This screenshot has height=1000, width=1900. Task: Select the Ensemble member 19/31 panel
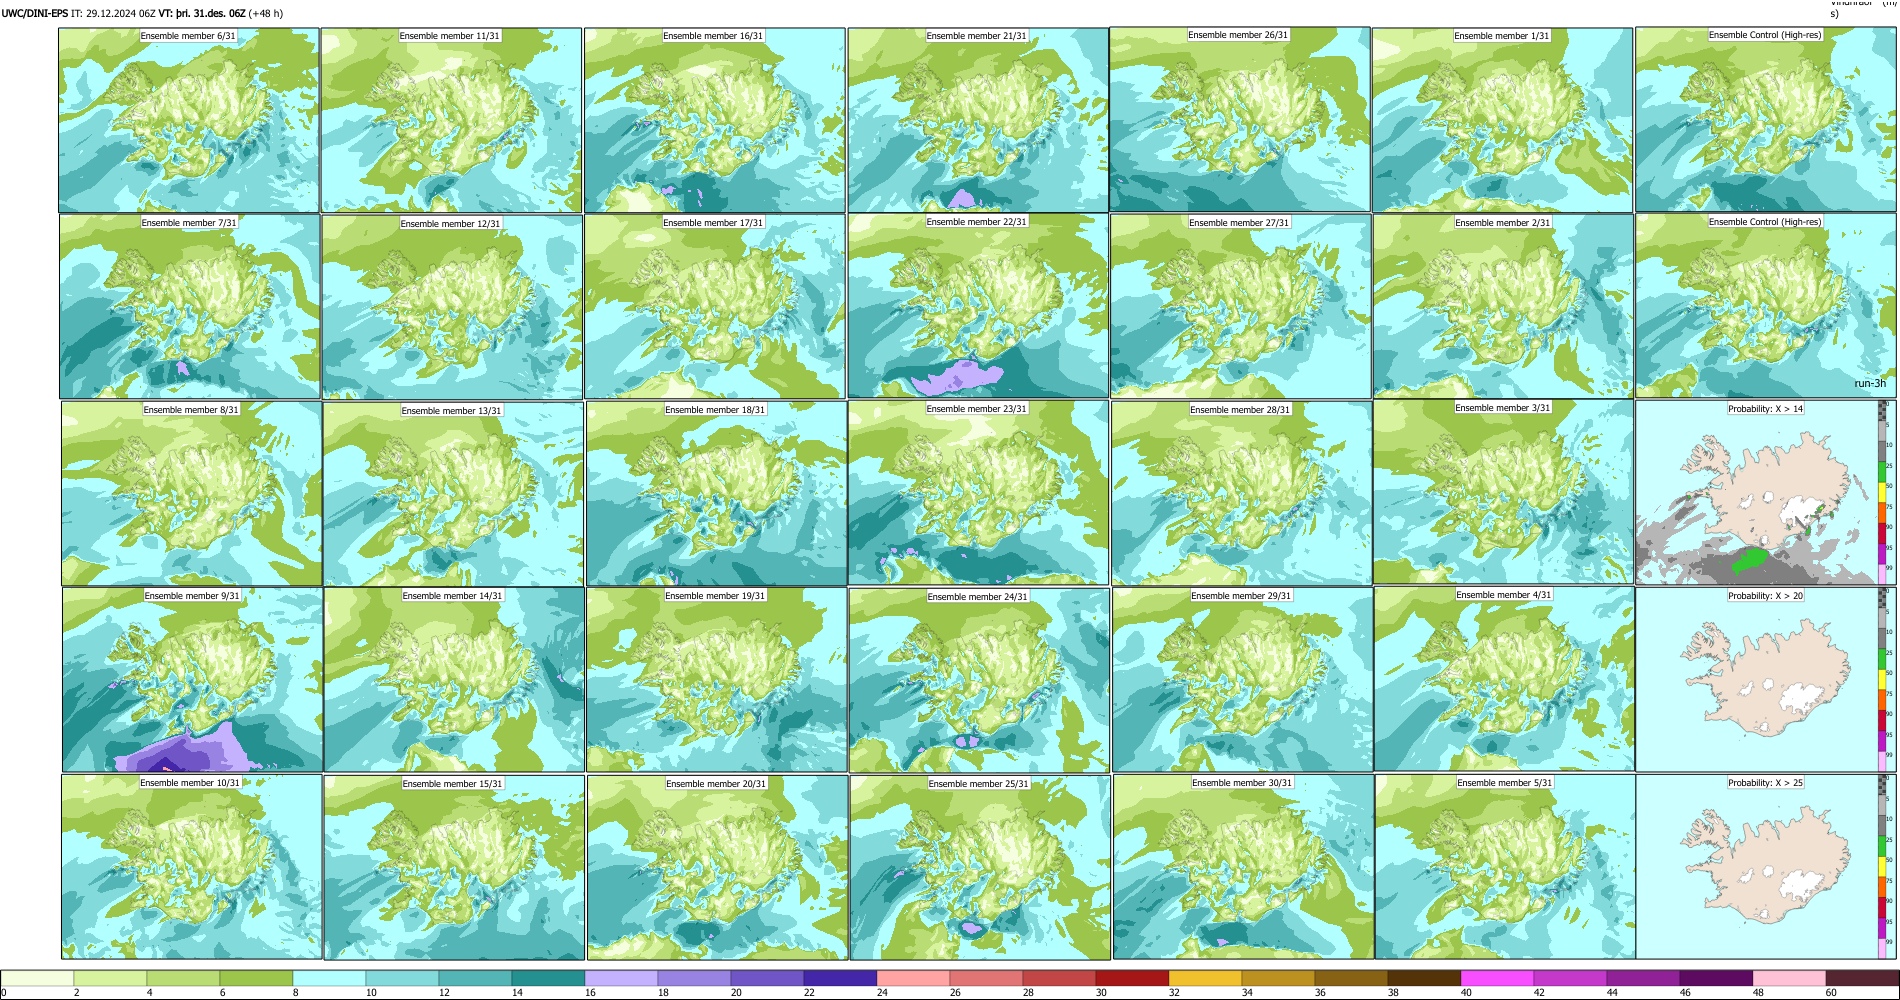716,679
